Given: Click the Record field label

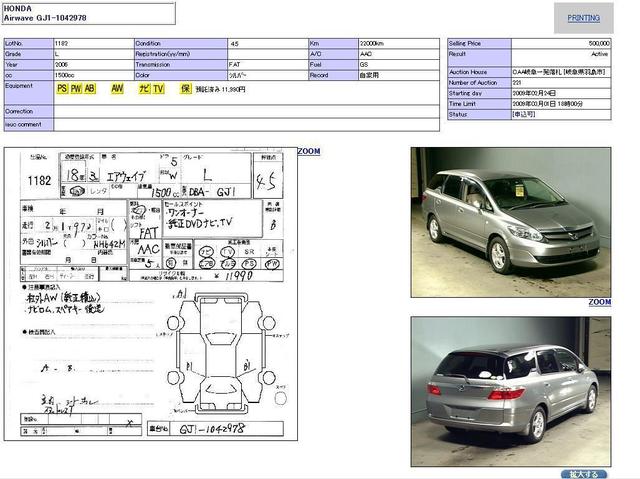Looking at the screenshot, I should coord(319,75).
